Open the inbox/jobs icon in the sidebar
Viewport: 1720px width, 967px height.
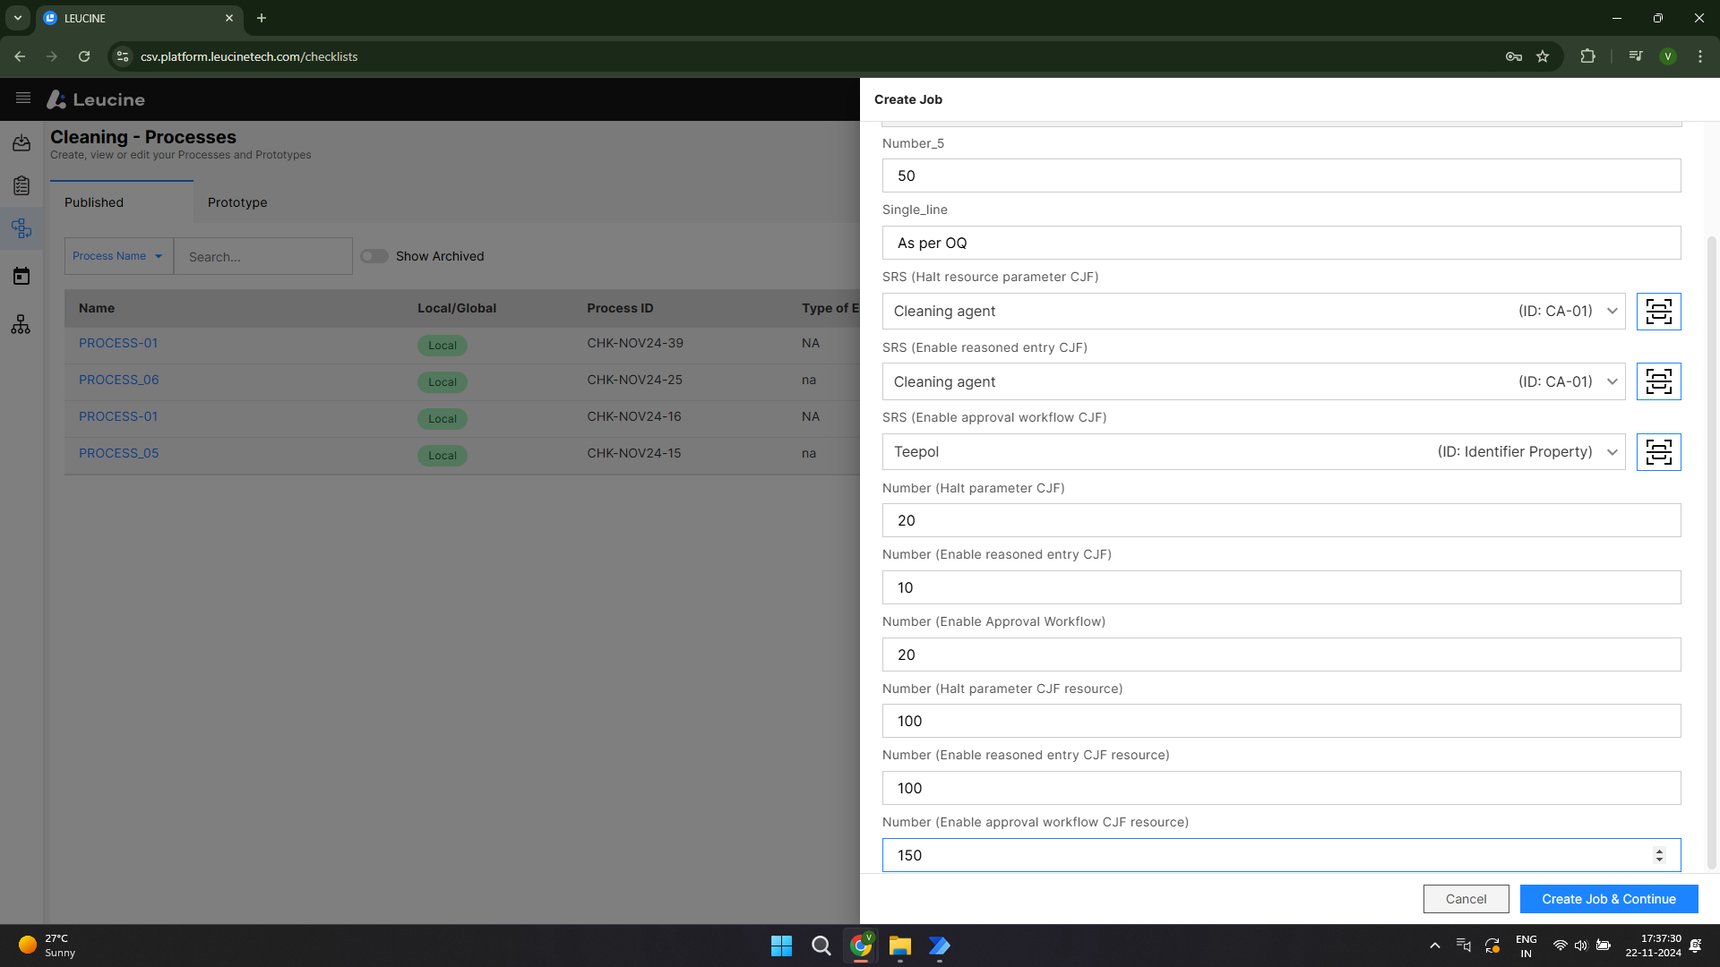[x=21, y=143]
